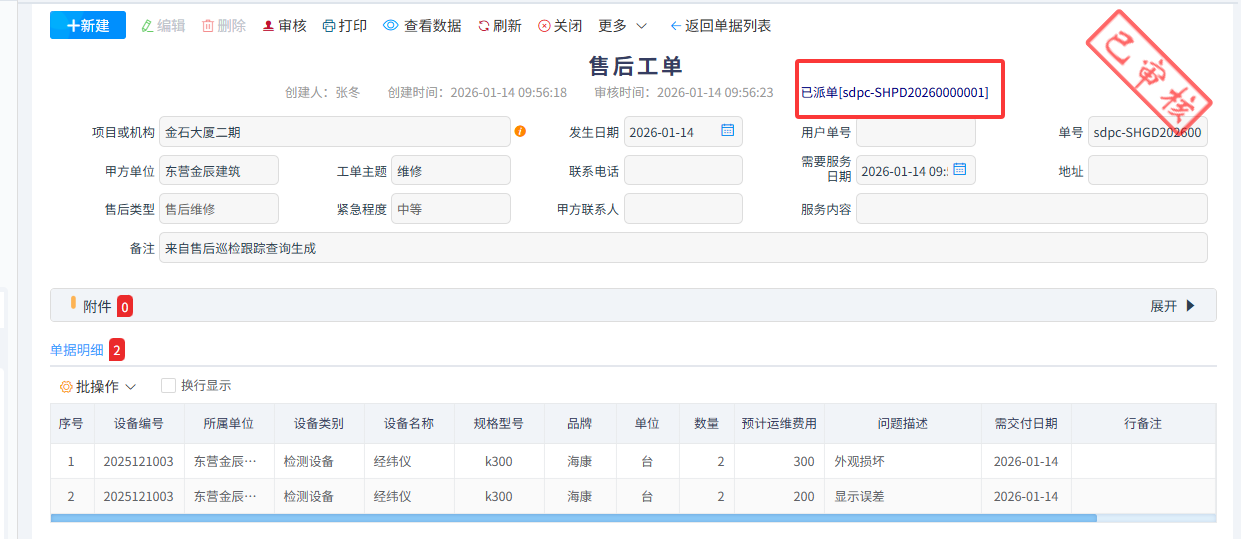Click the Refresh (刷新) icon
1241x539 pixels.
coord(484,26)
